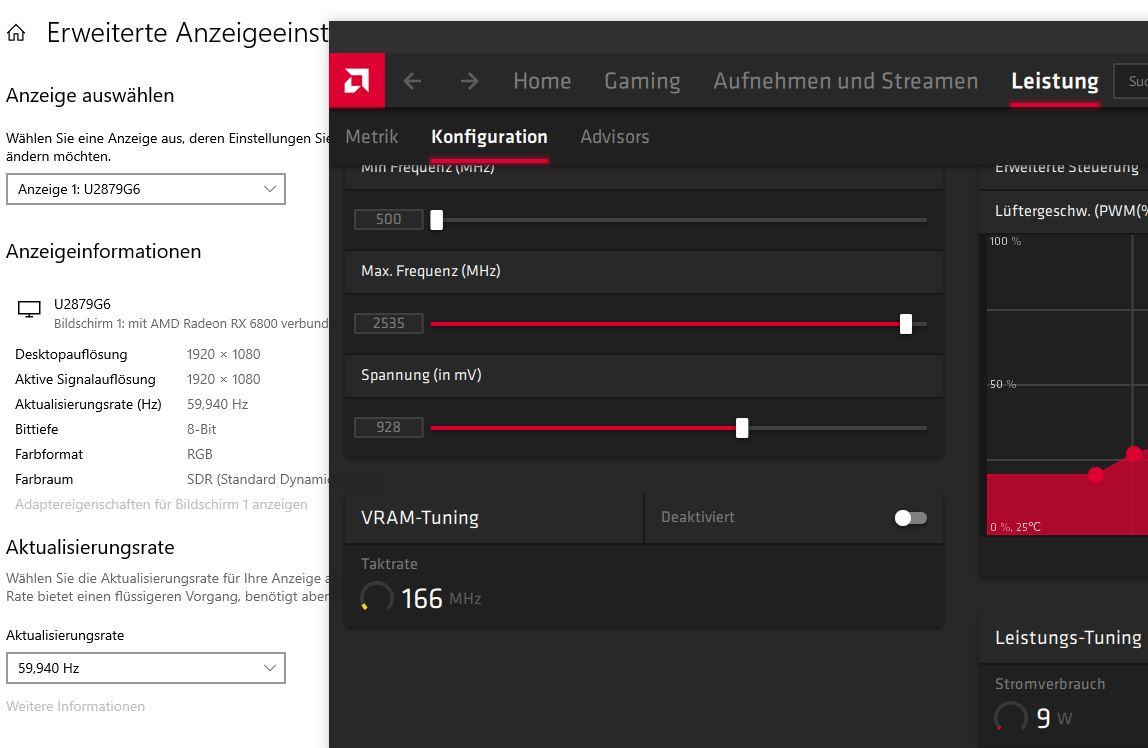Go back with the left arrow in AMD software
This screenshot has width=1148, height=748.
(412, 81)
